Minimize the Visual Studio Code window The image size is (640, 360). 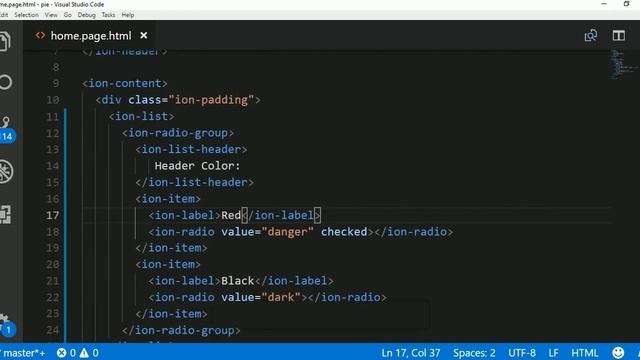click(x=604, y=4)
